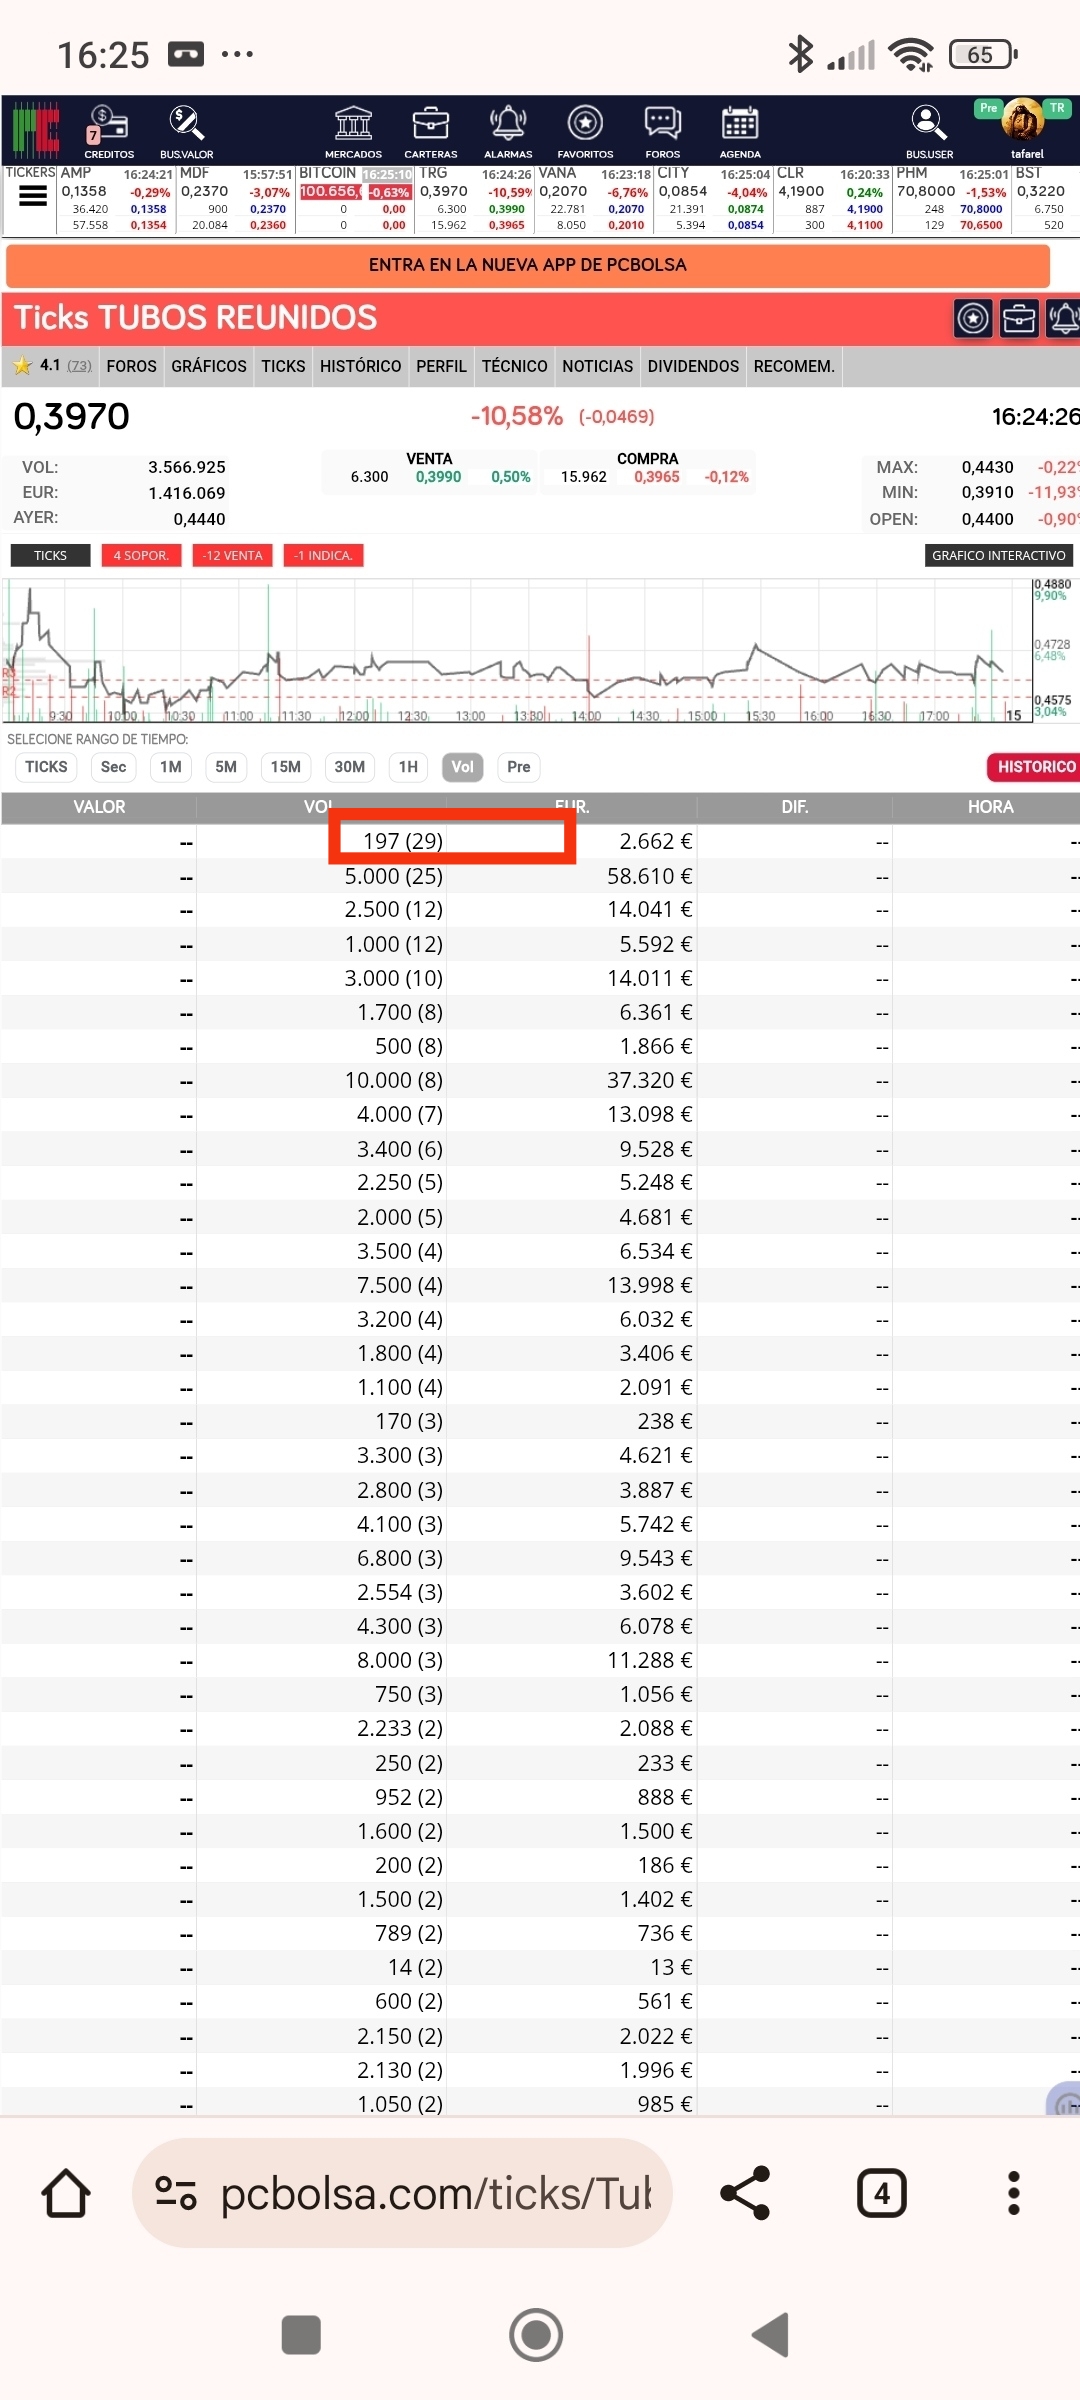The image size is (1080, 2400).
Task: Open the BusUser search icon
Action: [x=929, y=131]
